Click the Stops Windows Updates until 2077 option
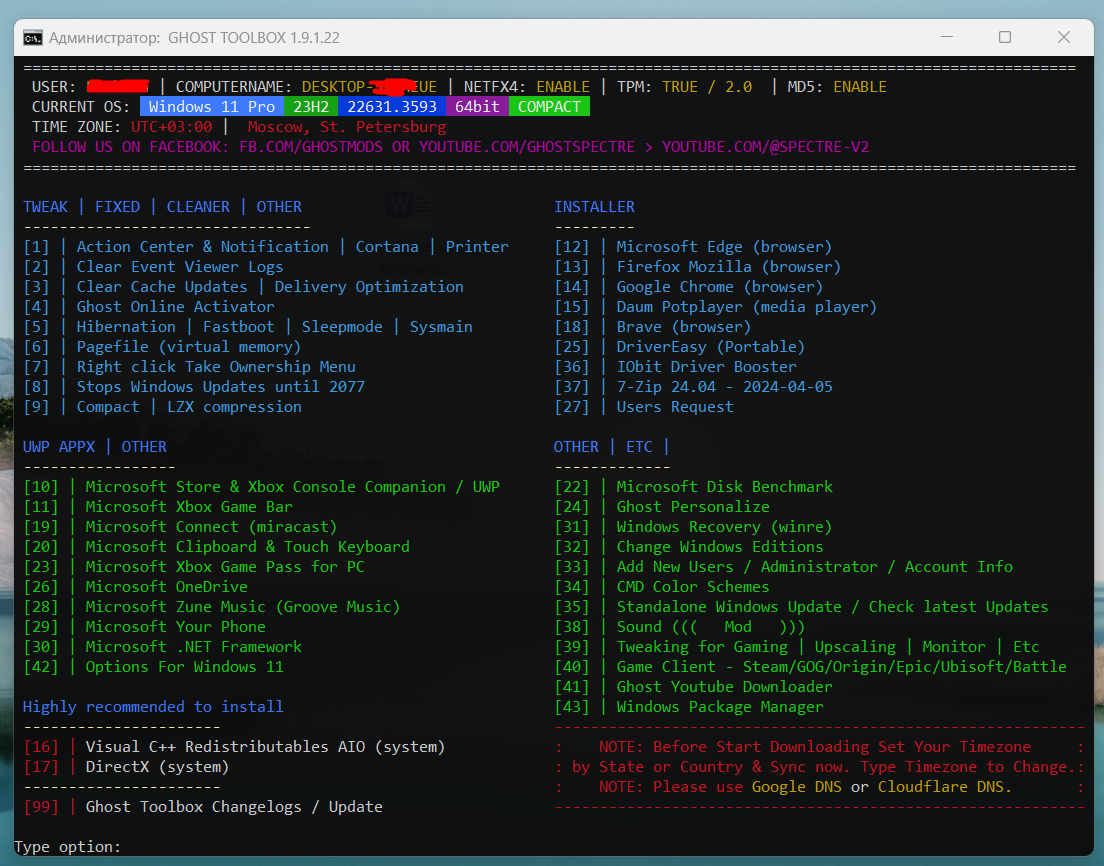This screenshot has height=866, width=1104. 220,387
